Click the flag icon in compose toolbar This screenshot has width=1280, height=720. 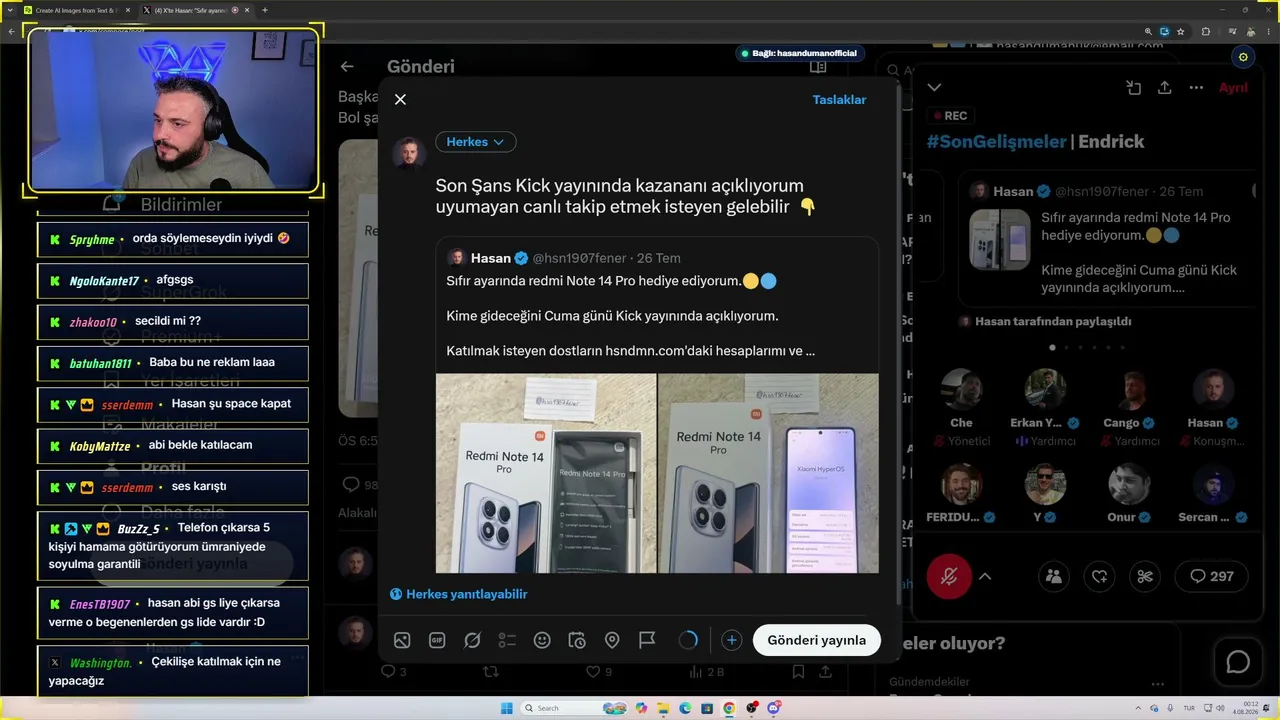pyautogui.click(x=647, y=640)
